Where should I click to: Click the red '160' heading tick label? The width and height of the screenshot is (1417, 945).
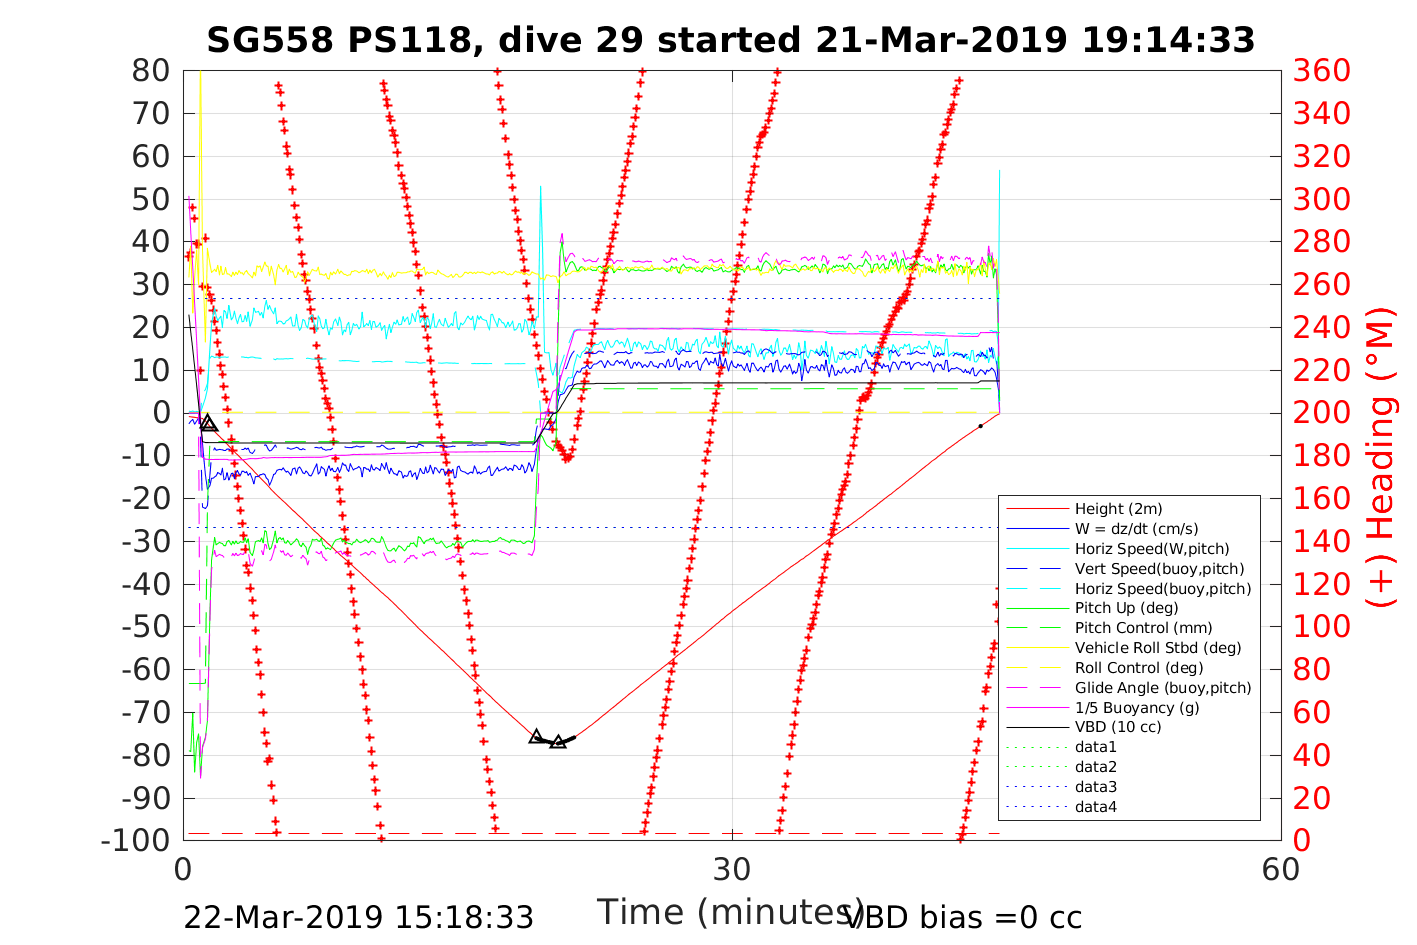tap(1322, 498)
